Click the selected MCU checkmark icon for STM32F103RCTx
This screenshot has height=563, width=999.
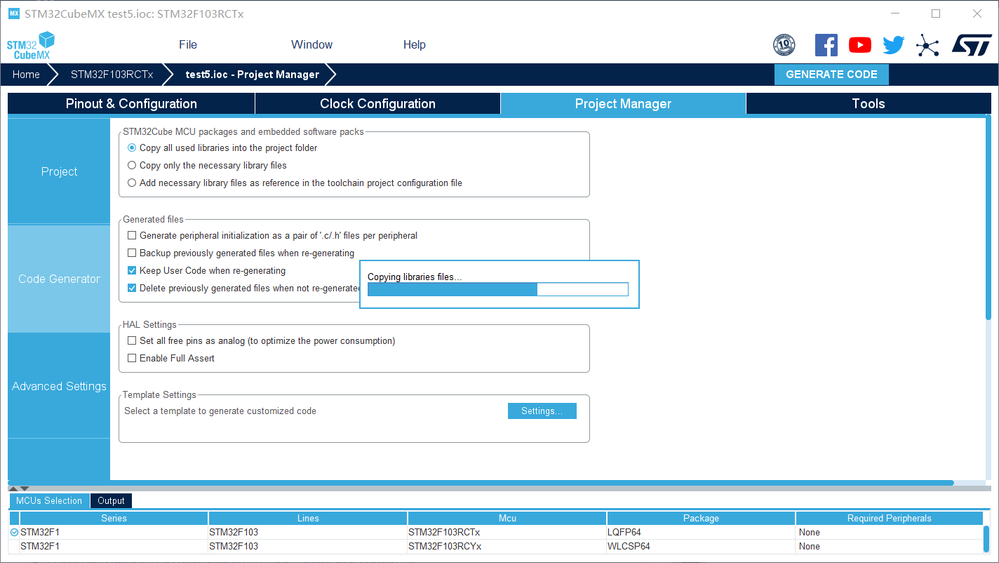(14, 532)
